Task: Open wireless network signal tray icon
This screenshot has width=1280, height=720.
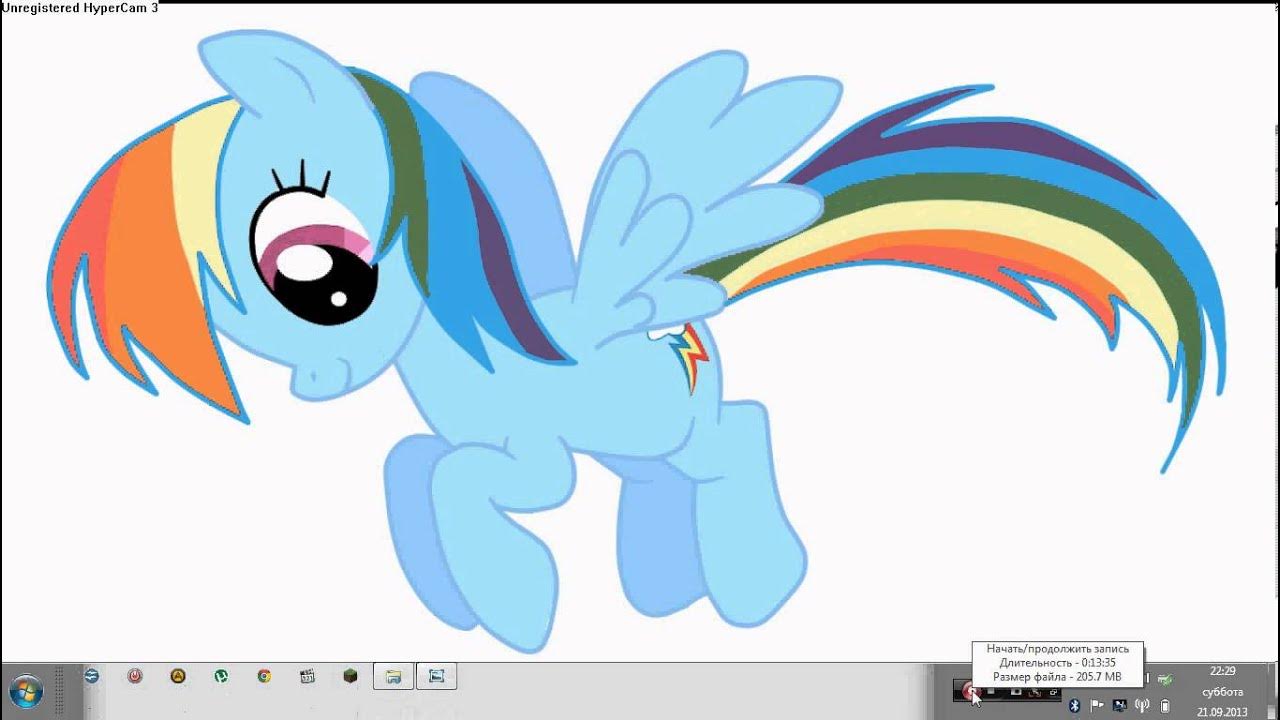Action: coord(1142,706)
